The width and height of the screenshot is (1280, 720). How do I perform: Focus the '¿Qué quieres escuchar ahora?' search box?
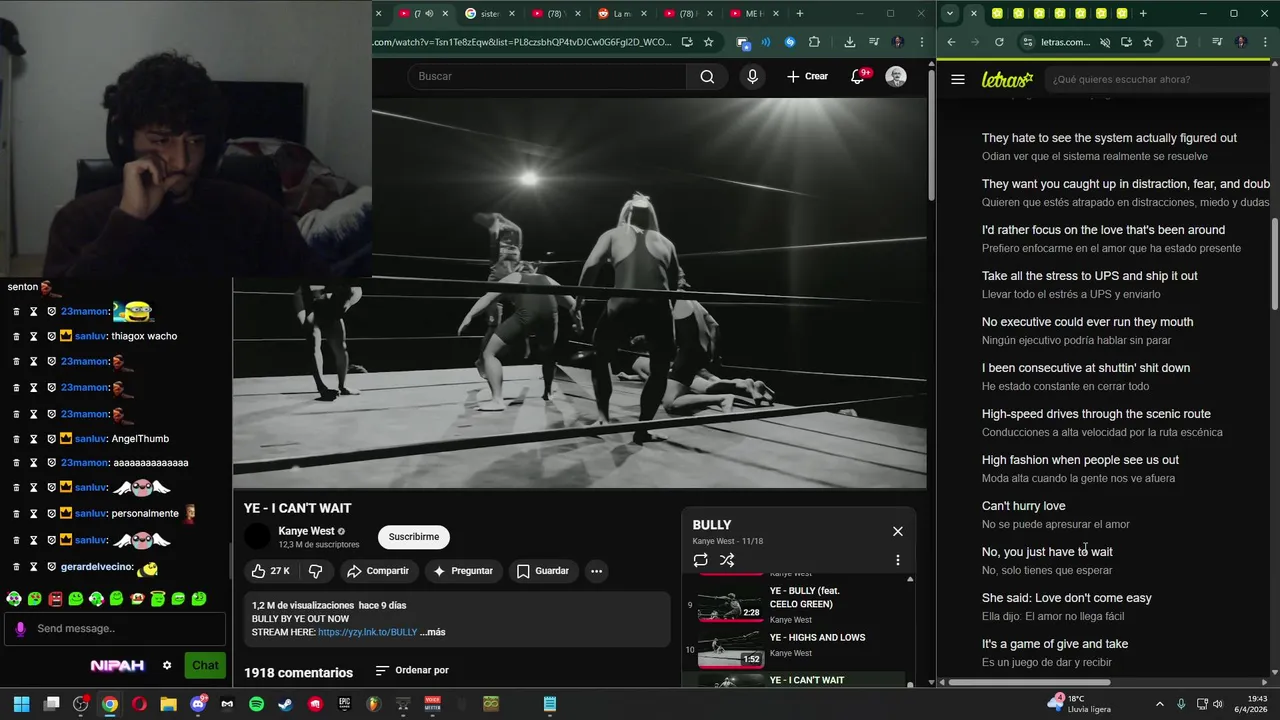click(1155, 79)
